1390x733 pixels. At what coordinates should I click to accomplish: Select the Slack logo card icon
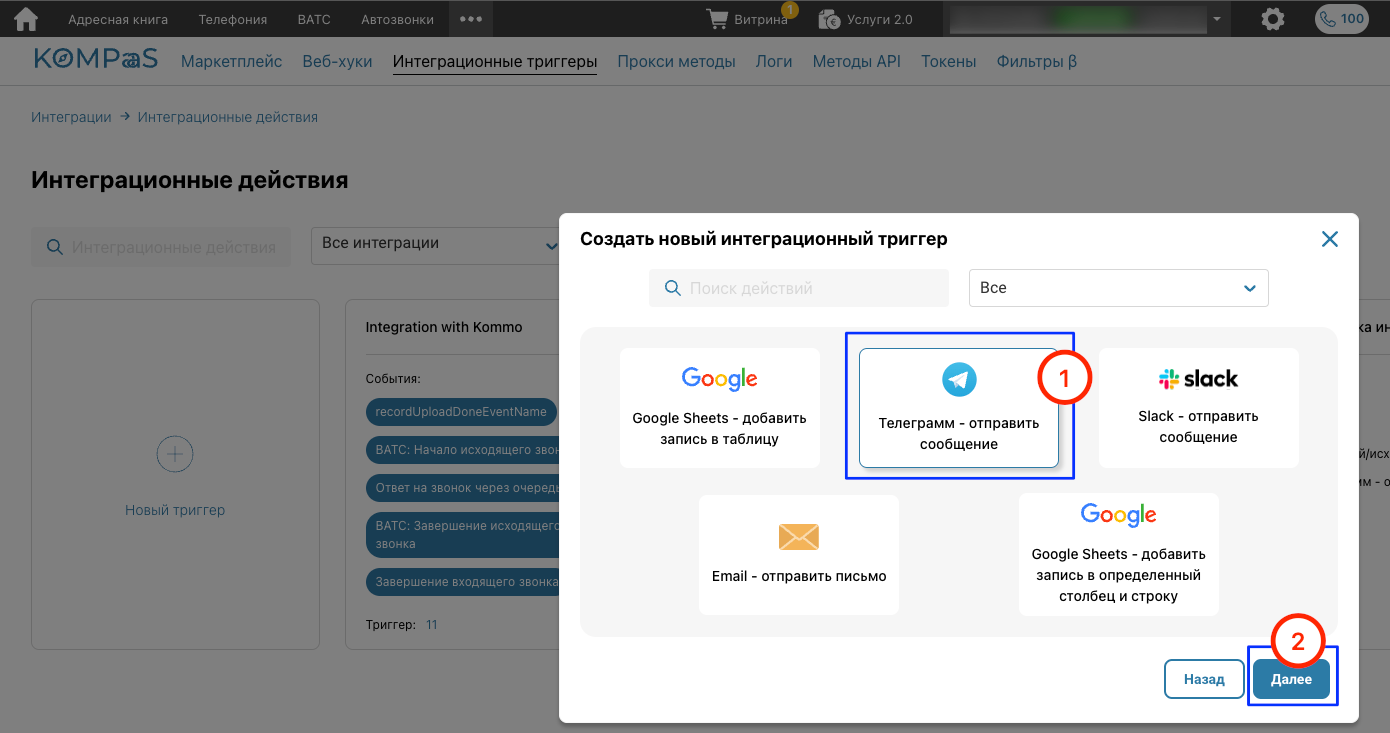click(x=1198, y=379)
